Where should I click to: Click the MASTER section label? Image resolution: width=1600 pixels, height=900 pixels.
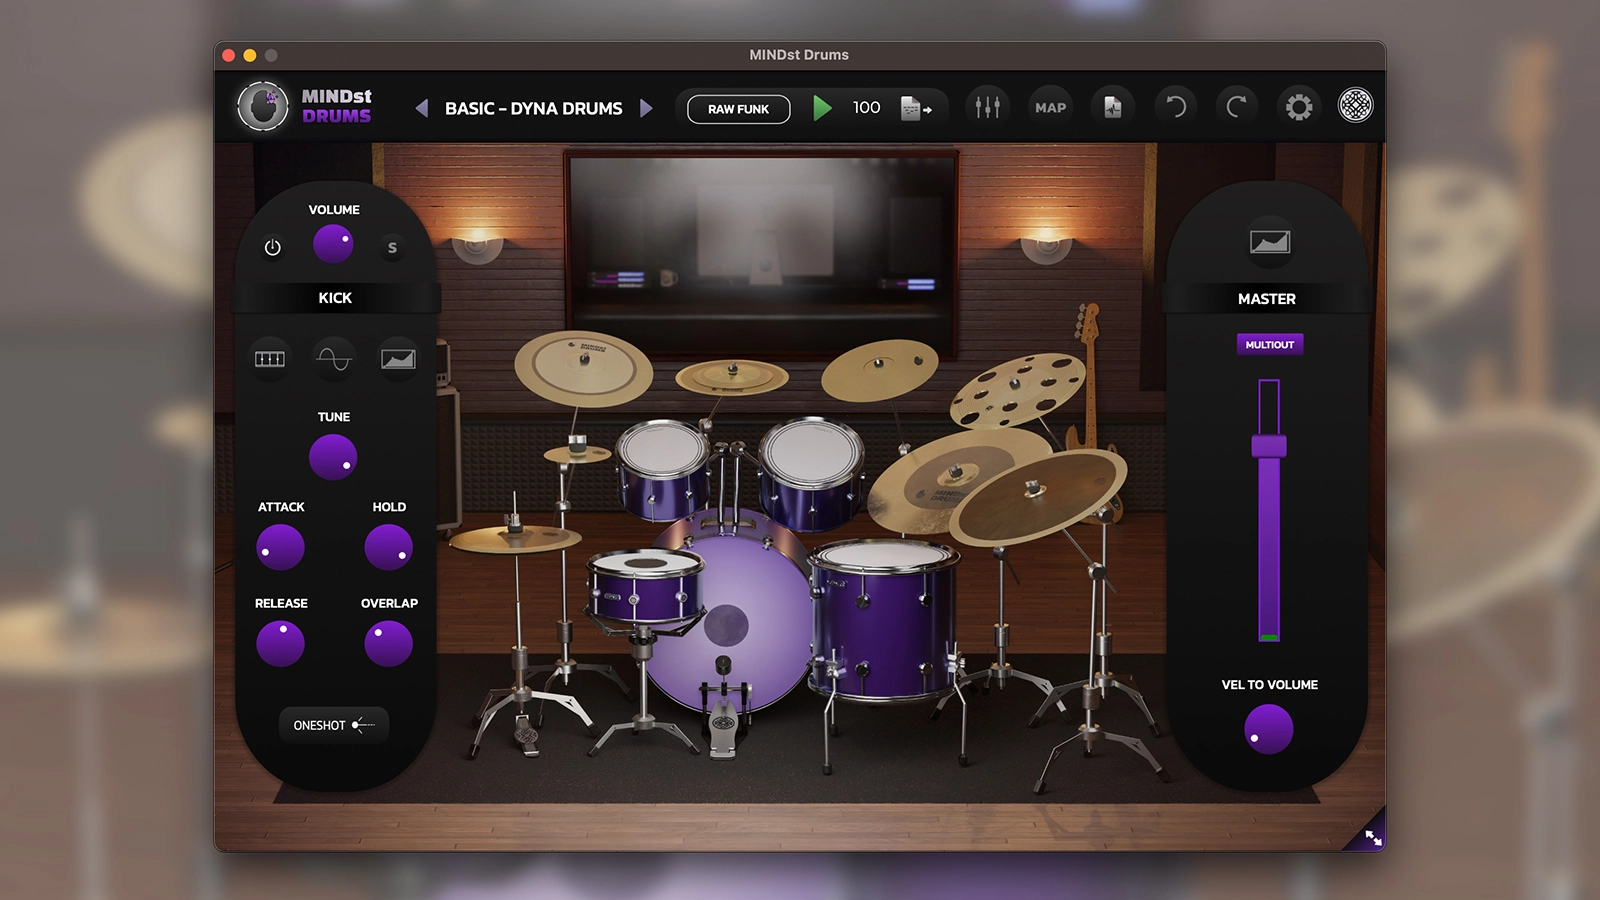pyautogui.click(x=1267, y=299)
